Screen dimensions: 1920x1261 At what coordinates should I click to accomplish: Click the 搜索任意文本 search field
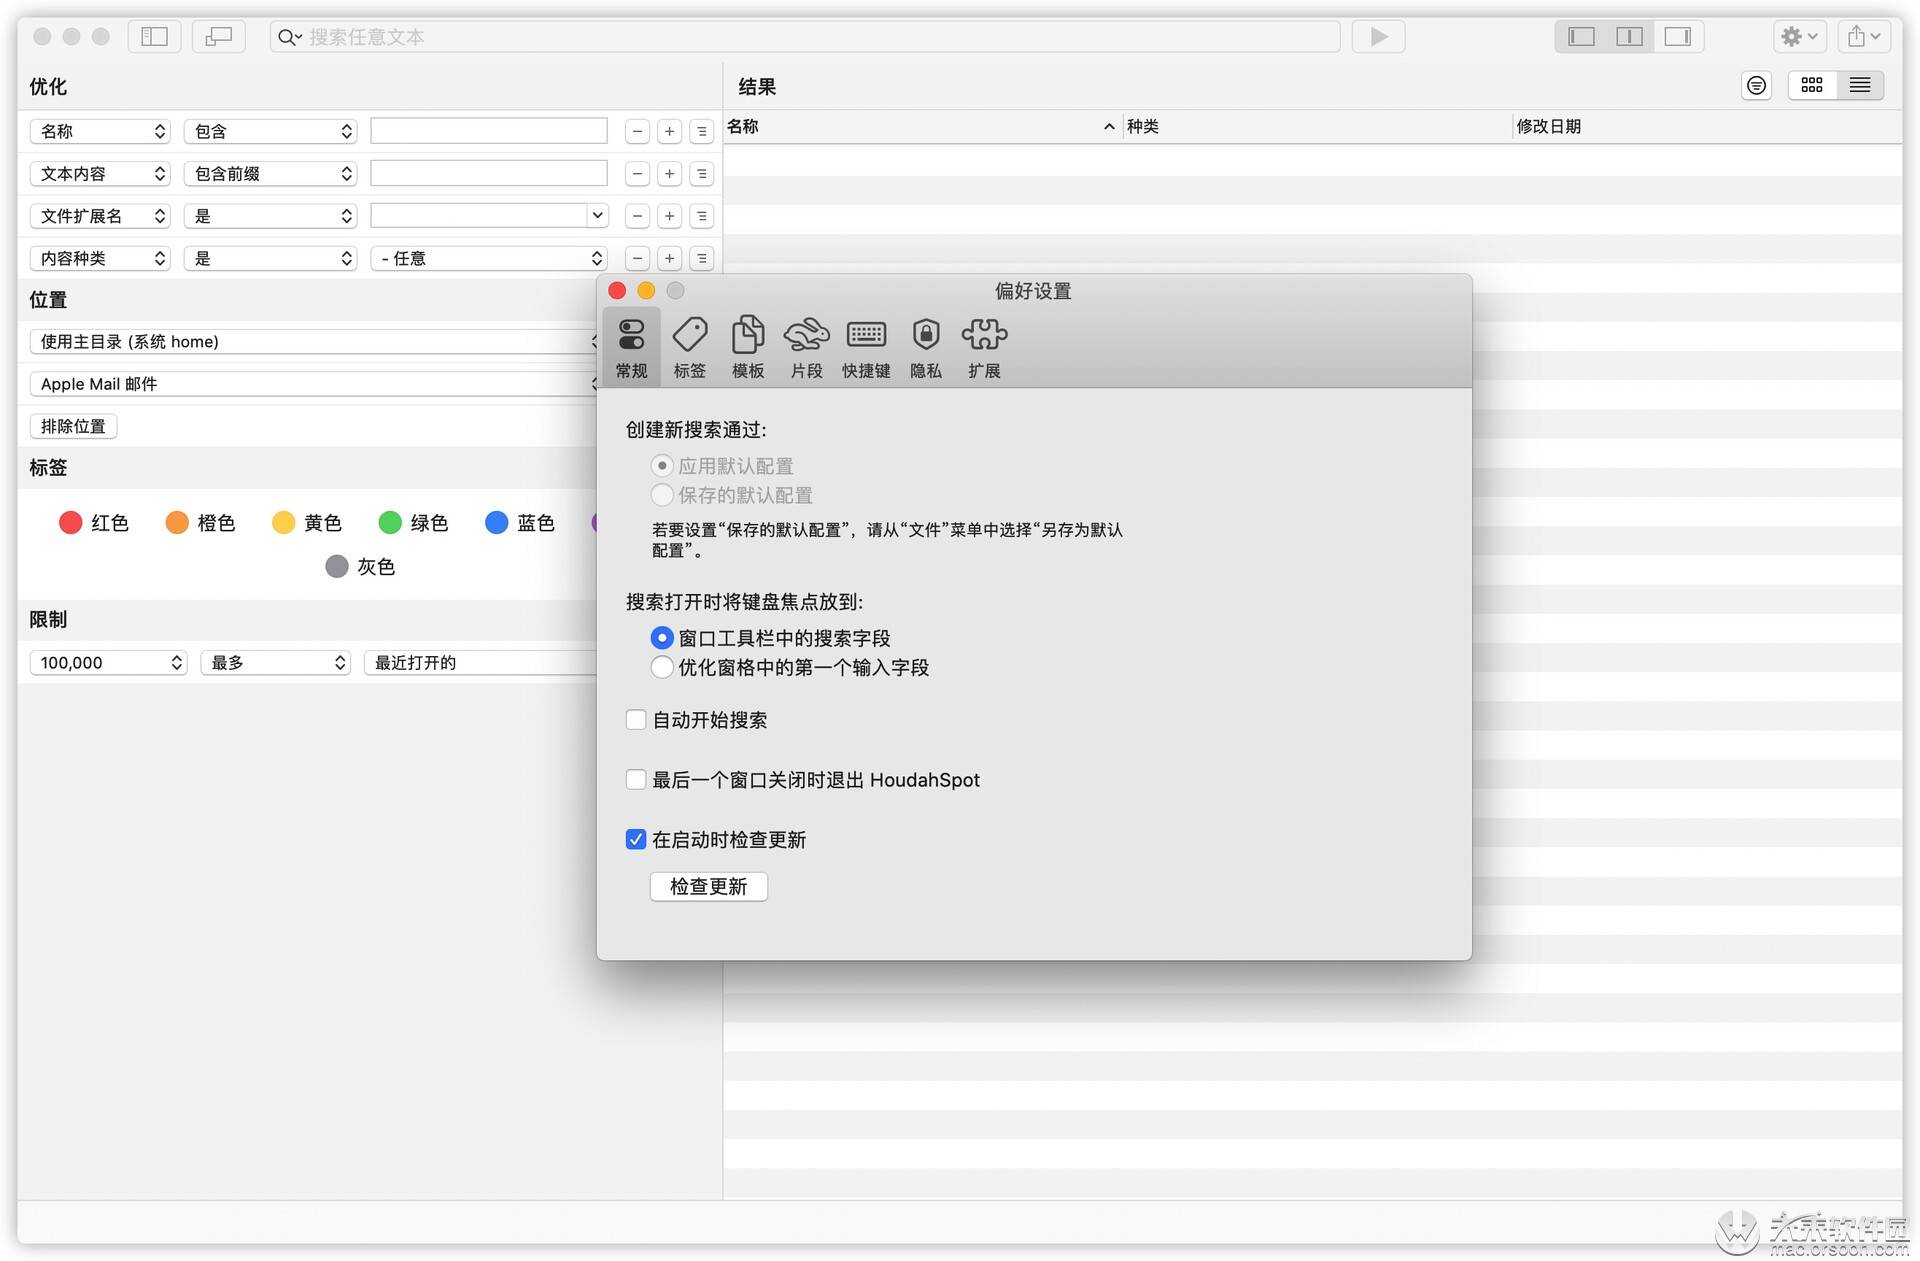pos(805,37)
